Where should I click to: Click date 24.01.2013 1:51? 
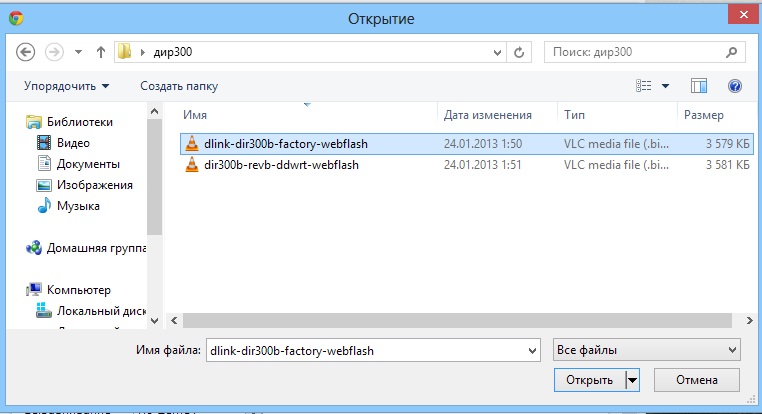[482, 165]
